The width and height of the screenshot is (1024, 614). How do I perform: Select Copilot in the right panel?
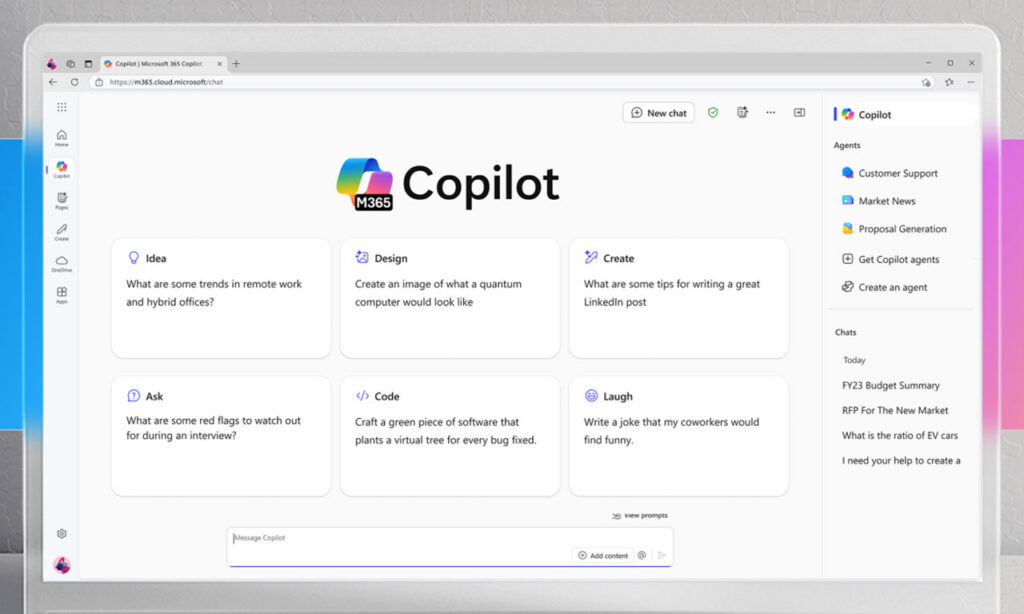[904, 114]
